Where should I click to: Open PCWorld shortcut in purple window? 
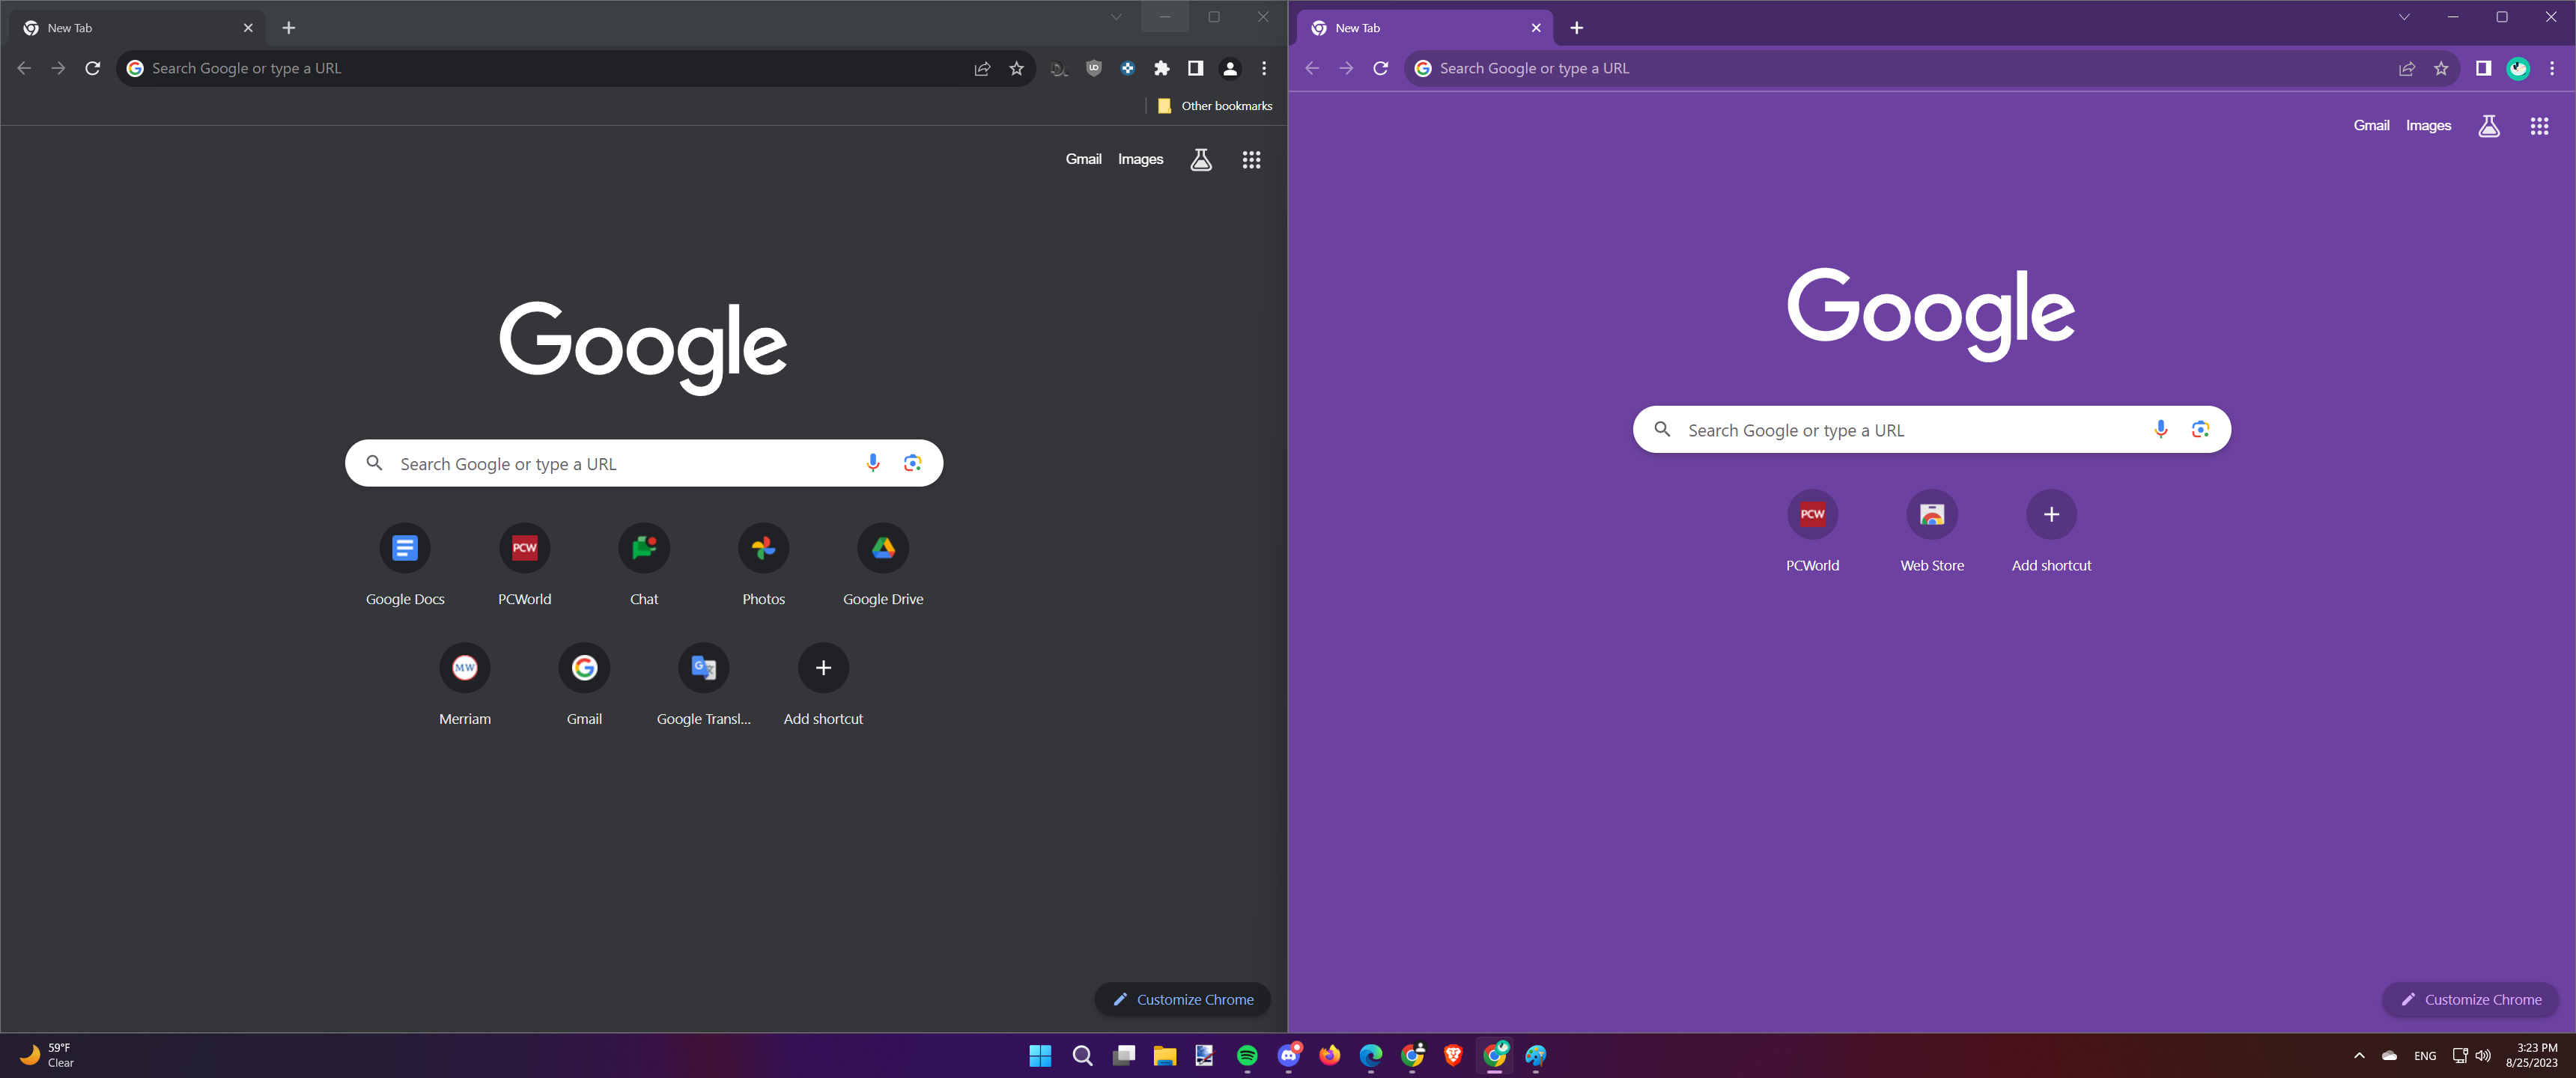pos(1813,531)
